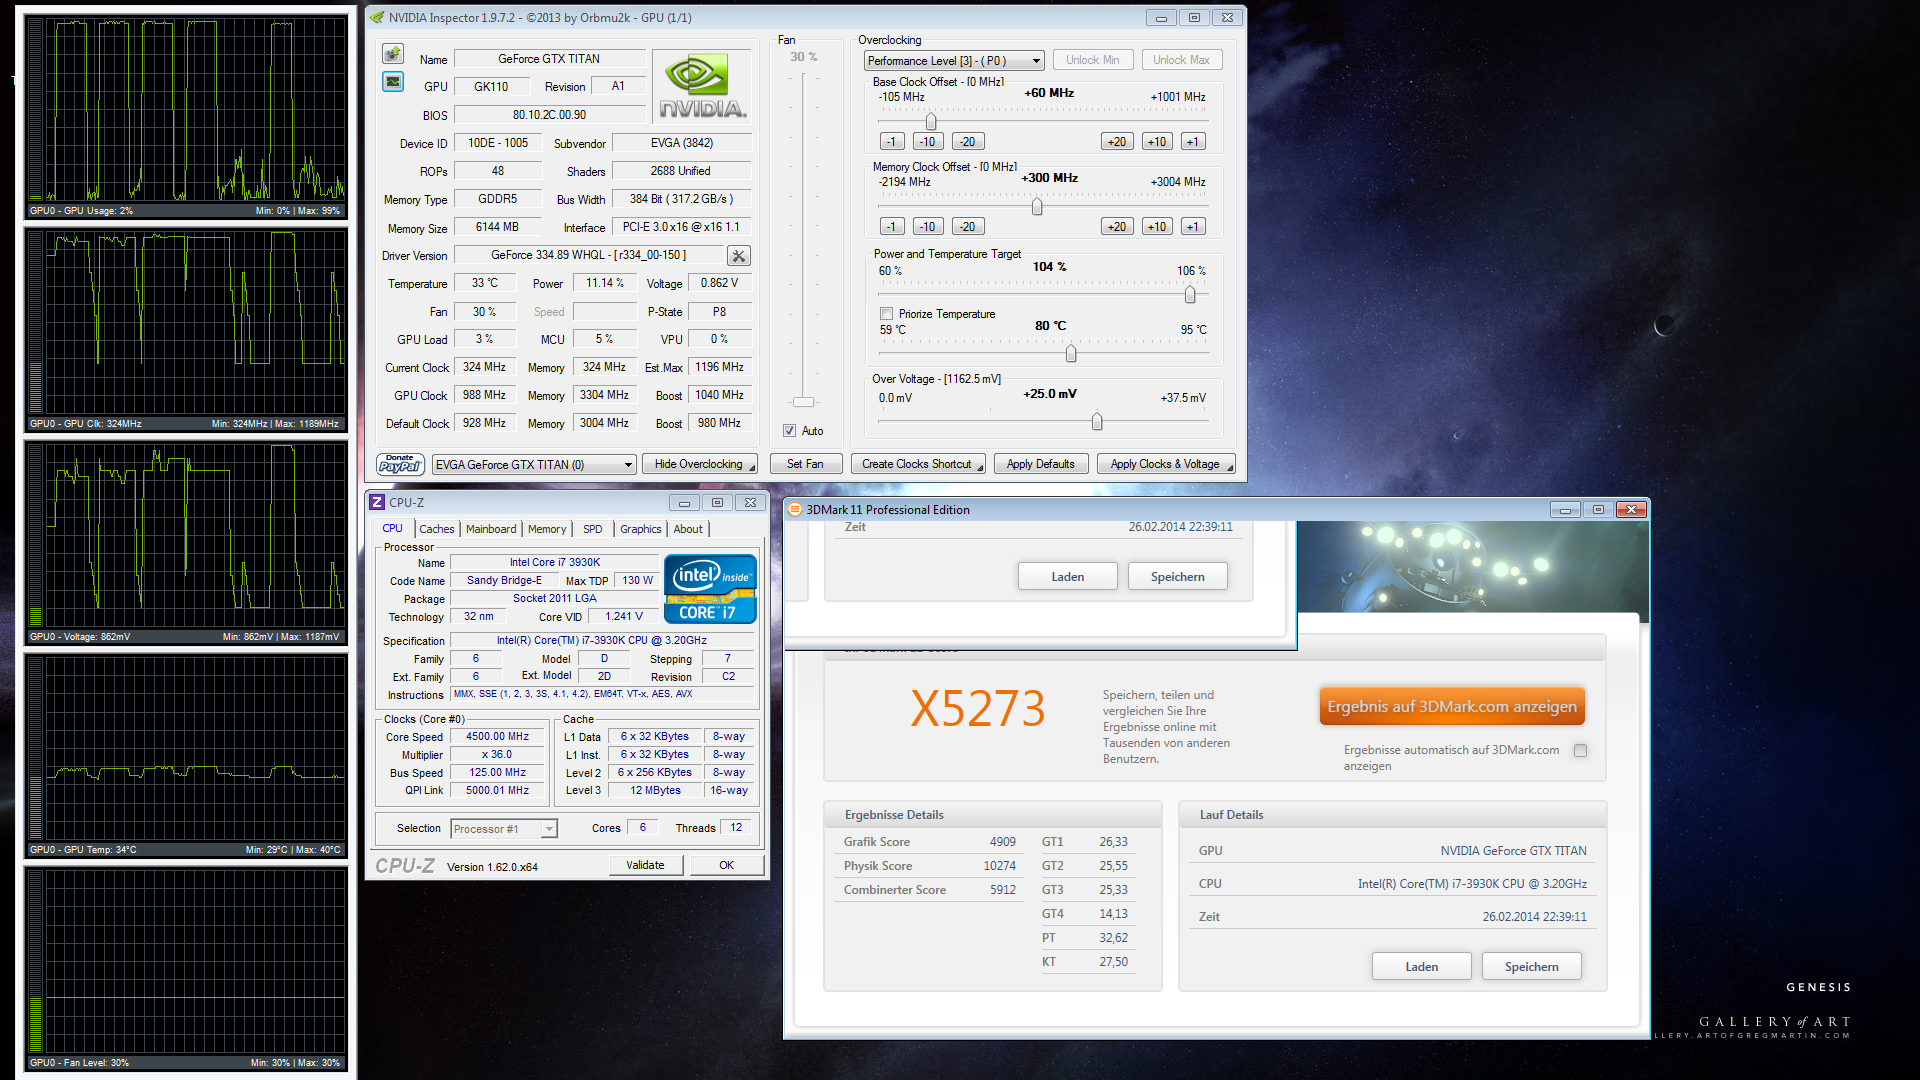This screenshot has width=1920, height=1080.
Task: Open the Memory tab in CPU-Z
Action: coord(547,529)
